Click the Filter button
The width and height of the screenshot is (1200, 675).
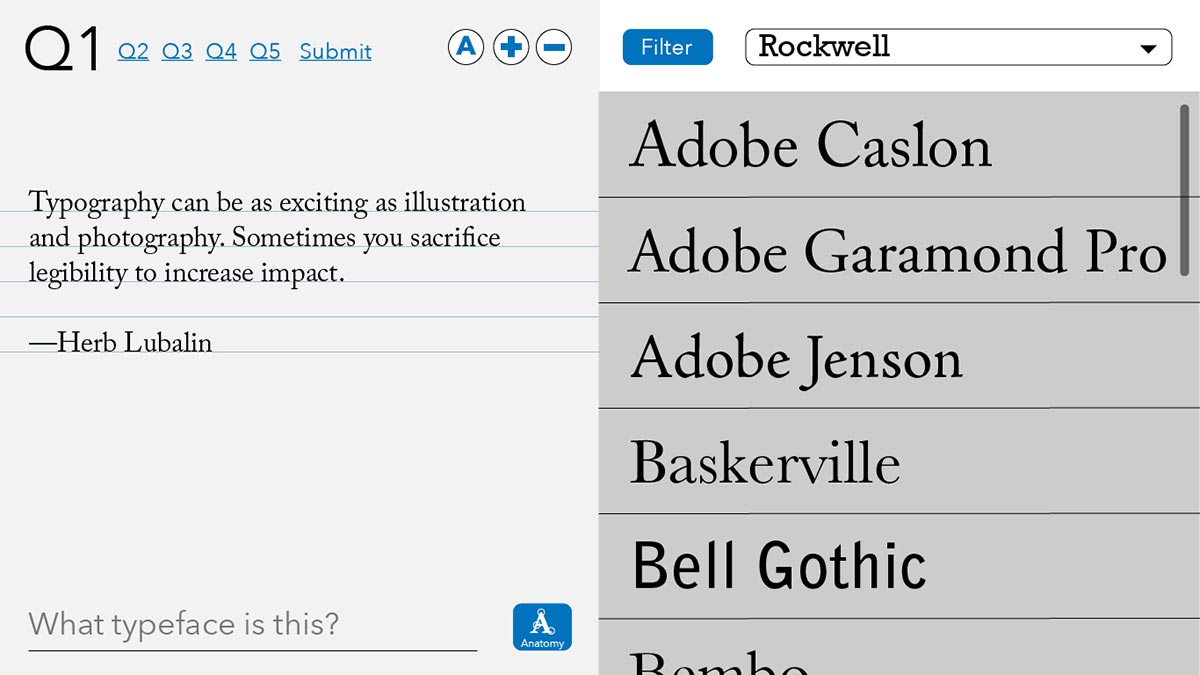(667, 47)
